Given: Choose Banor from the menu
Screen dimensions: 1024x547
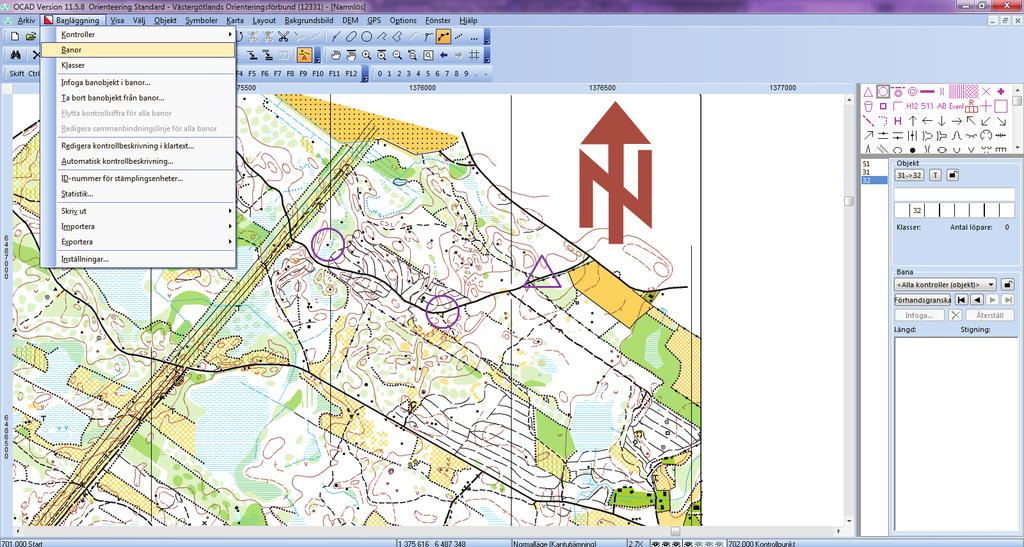Looking at the screenshot, I should point(138,50).
